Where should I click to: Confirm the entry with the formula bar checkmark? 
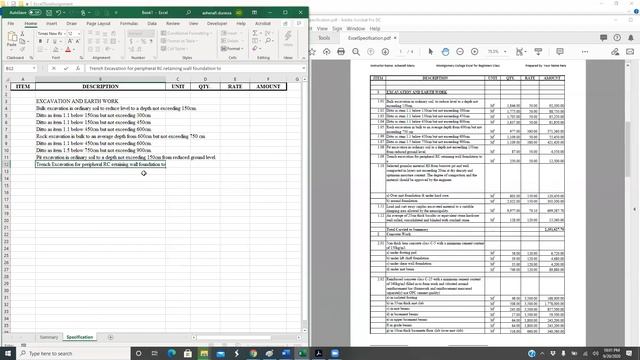point(66,68)
